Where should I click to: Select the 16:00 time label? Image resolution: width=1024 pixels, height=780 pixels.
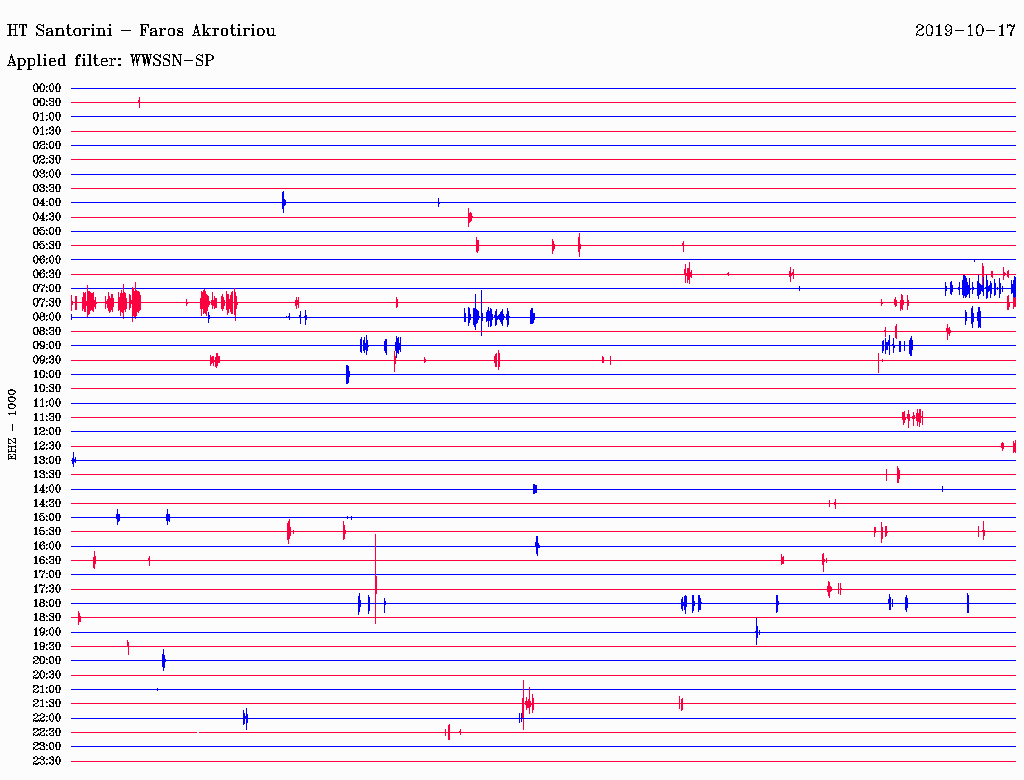point(46,546)
